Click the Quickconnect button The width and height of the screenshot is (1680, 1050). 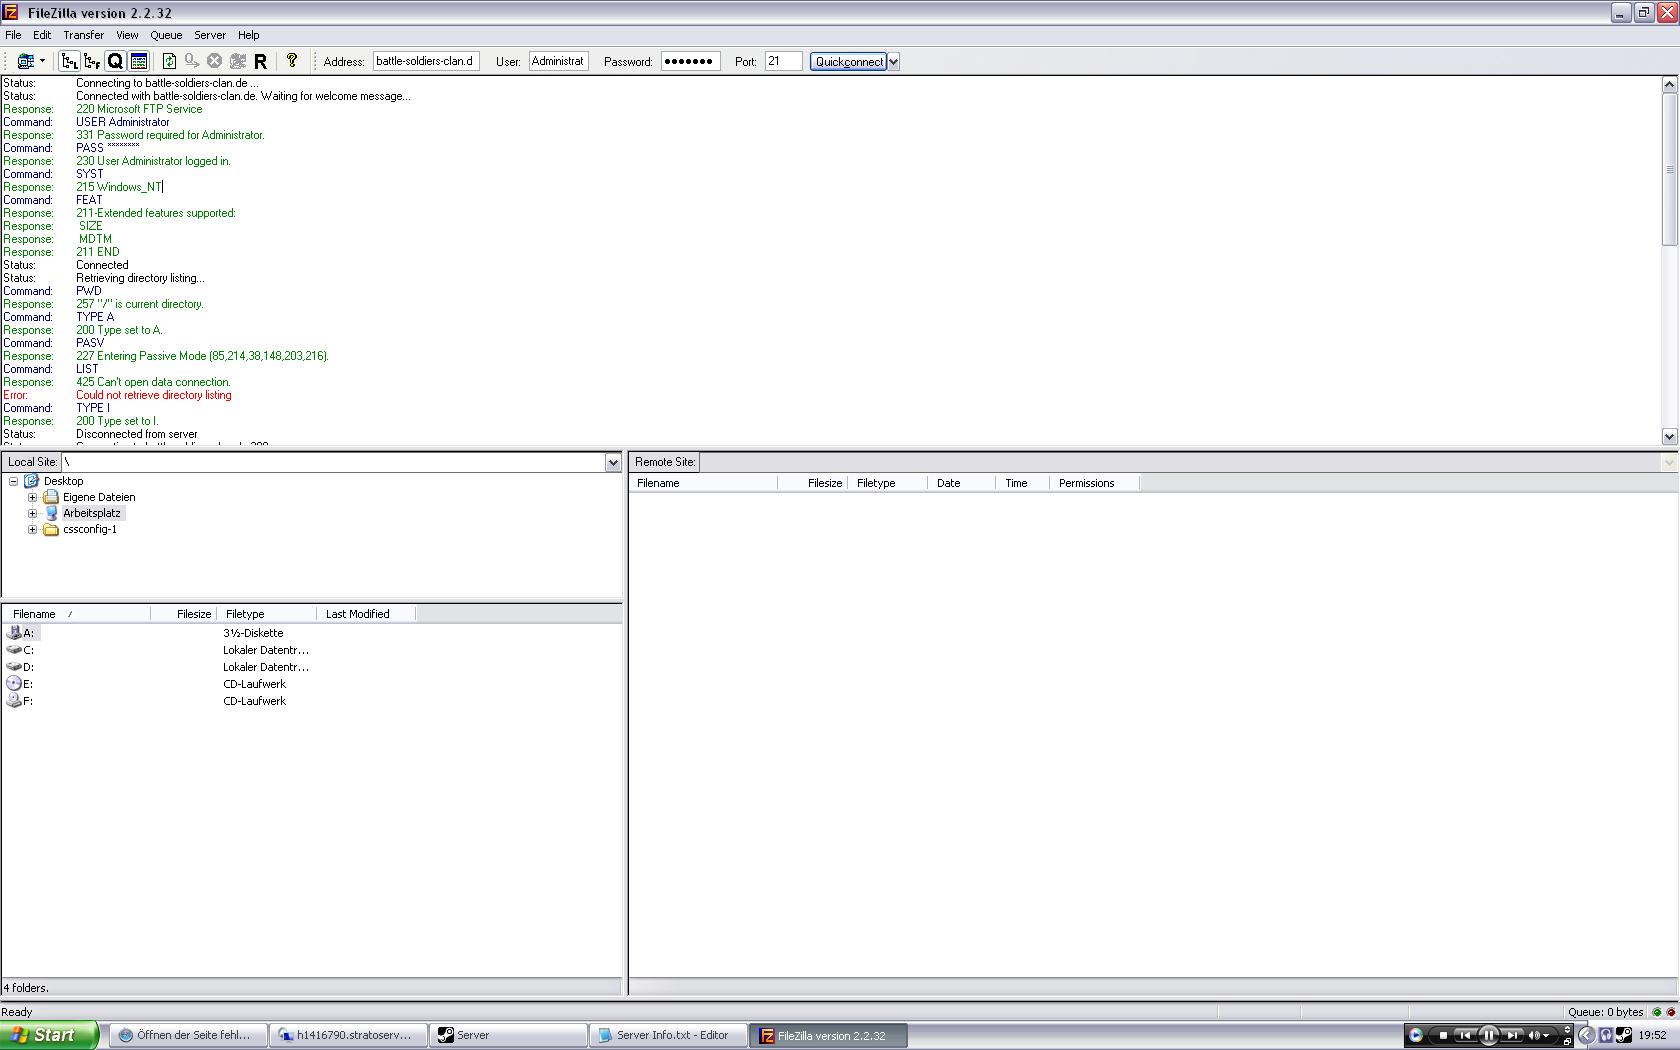coord(848,61)
